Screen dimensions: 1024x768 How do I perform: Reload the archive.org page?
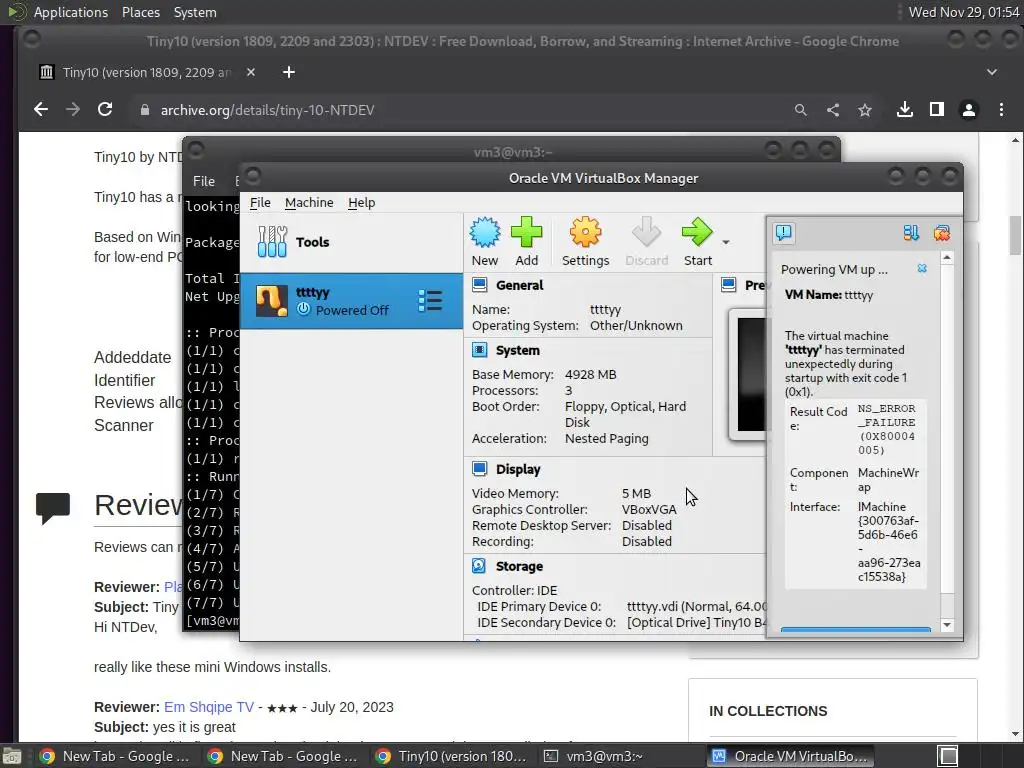[x=104, y=110]
